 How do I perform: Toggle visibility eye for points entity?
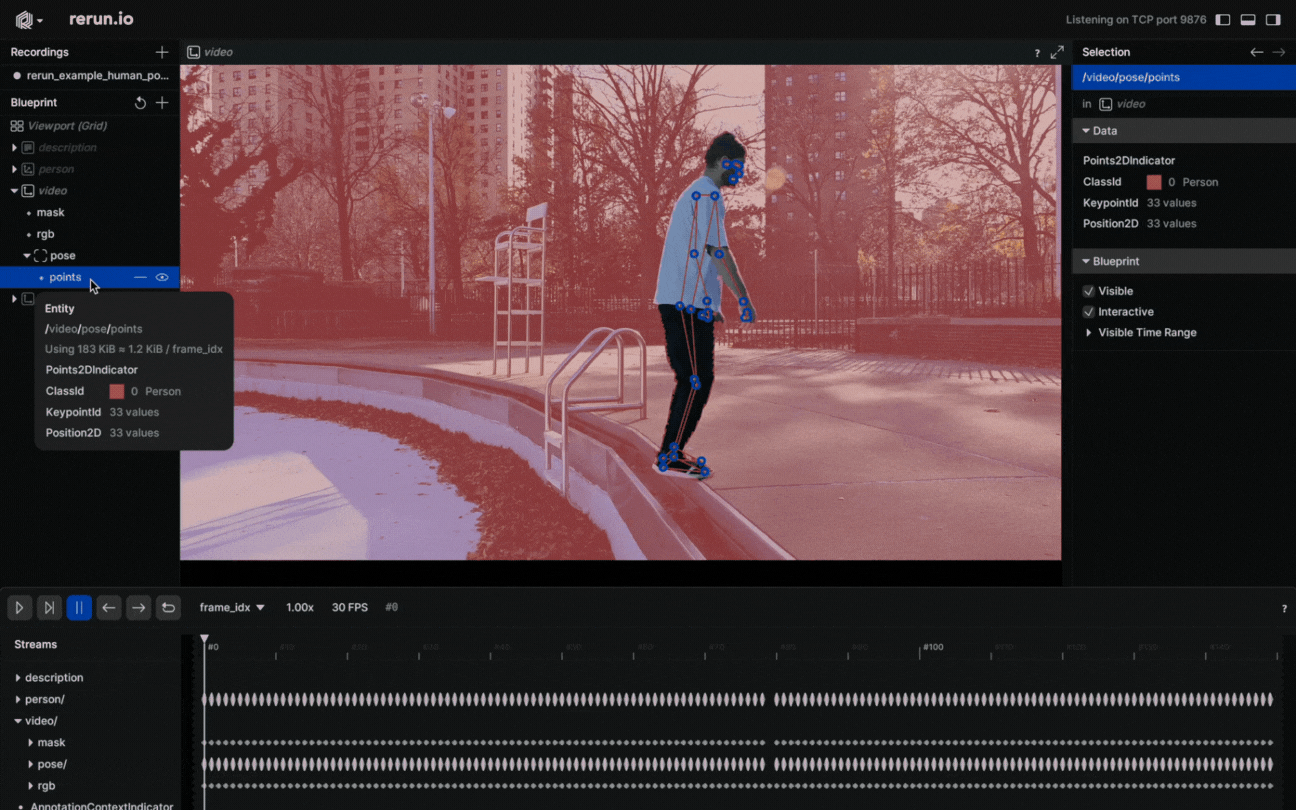[x=162, y=277]
